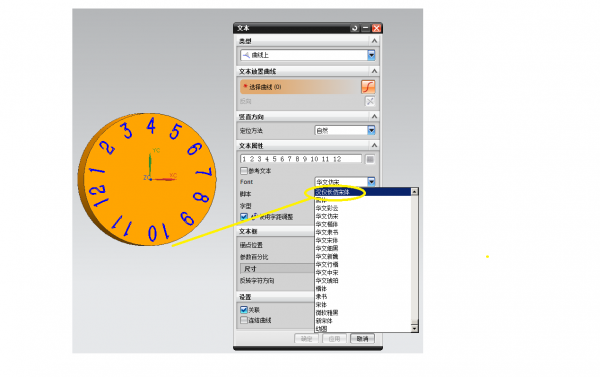This screenshot has height=377, width=600.
Task: Click the select curve icon button
Action: [x=368, y=87]
